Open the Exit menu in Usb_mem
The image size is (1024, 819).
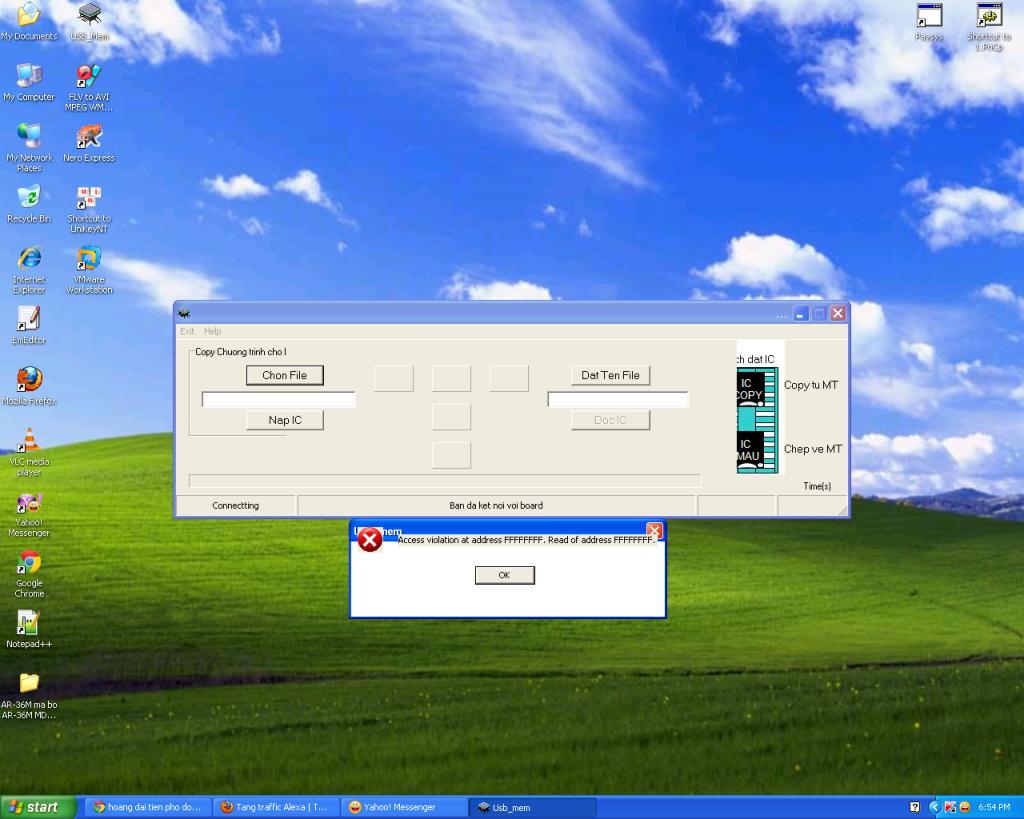click(187, 331)
